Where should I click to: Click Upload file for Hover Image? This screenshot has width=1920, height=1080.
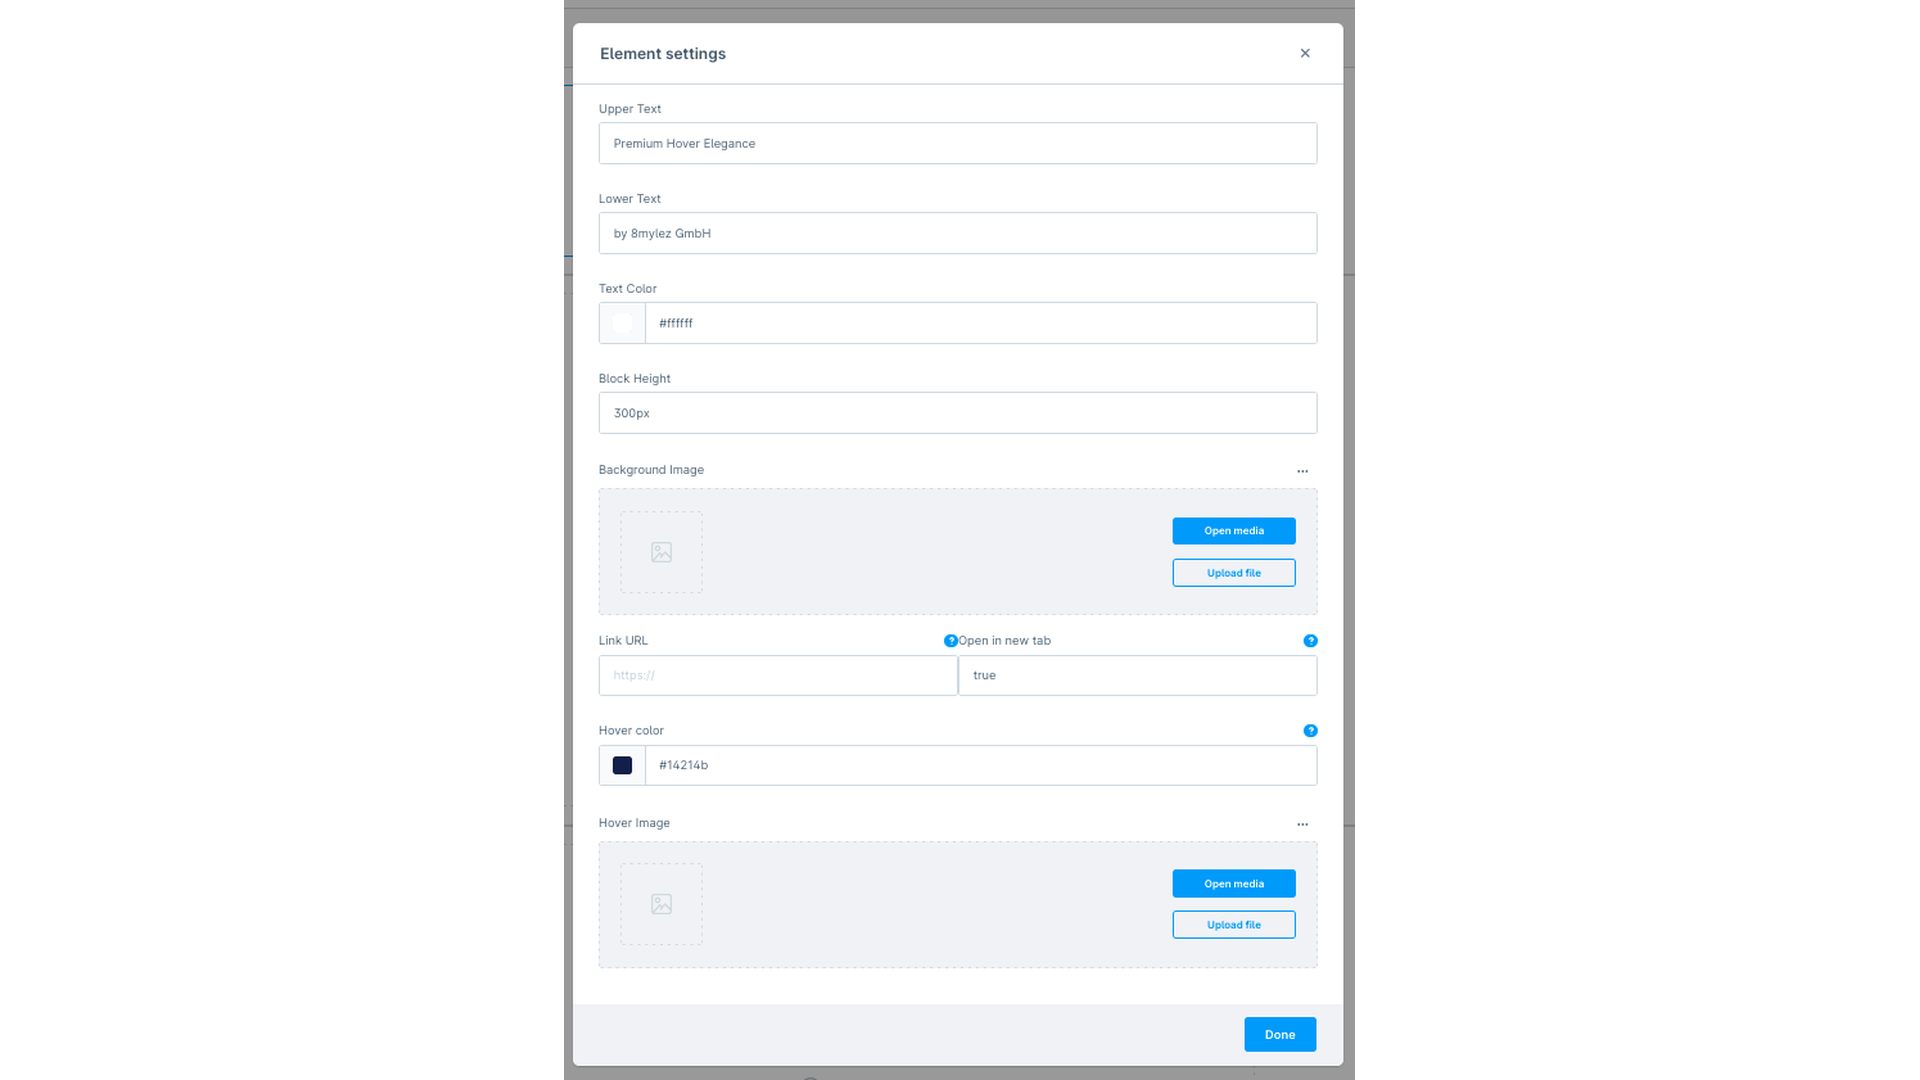pos(1234,924)
